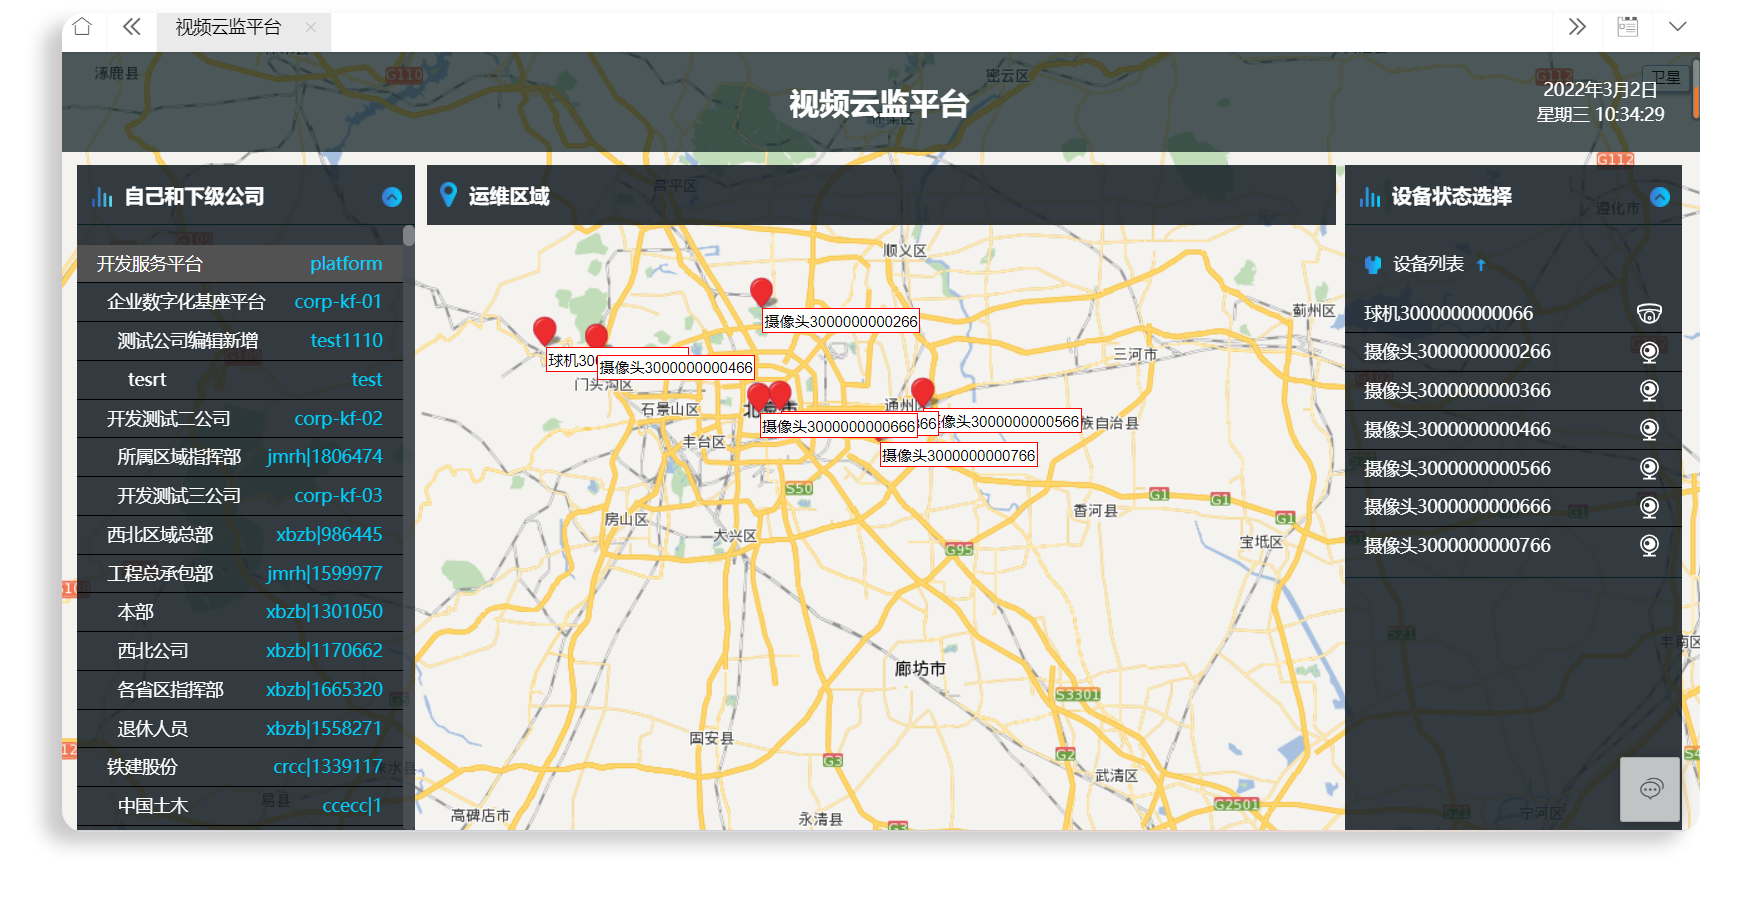This screenshot has width=1742, height=900.
Task: Click the location pin icon beside 运维区域
Action: tap(449, 195)
